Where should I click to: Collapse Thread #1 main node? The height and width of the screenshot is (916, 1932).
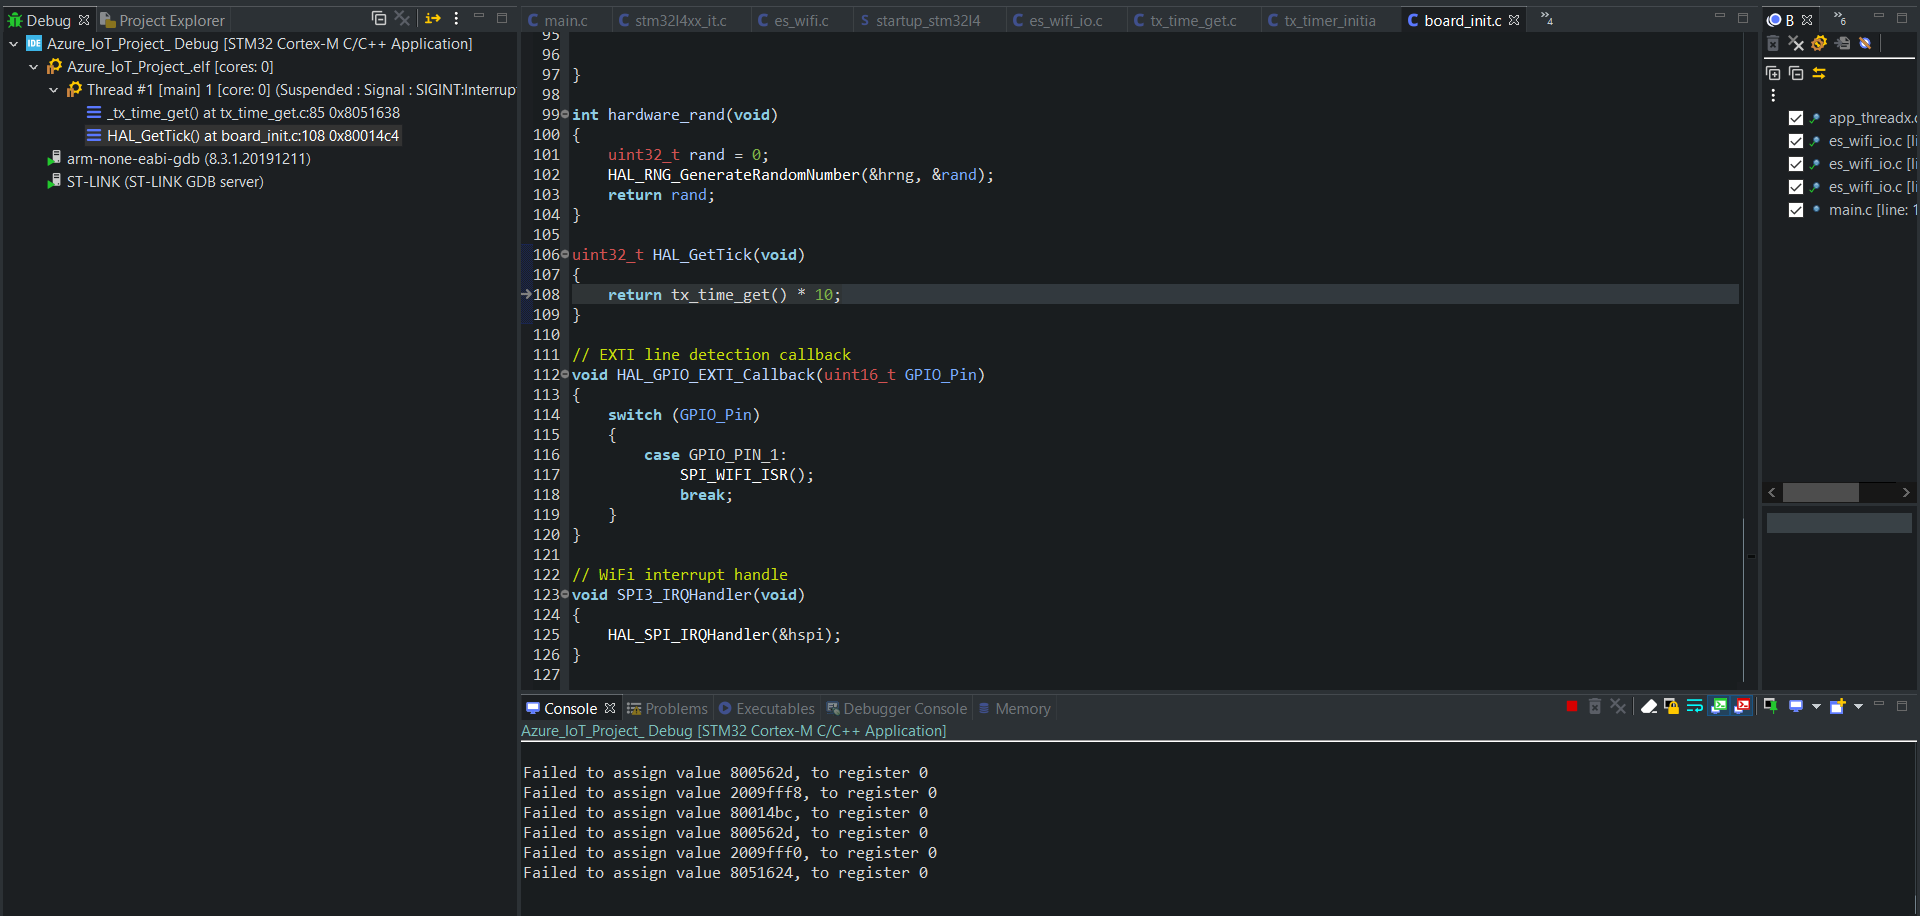point(54,90)
